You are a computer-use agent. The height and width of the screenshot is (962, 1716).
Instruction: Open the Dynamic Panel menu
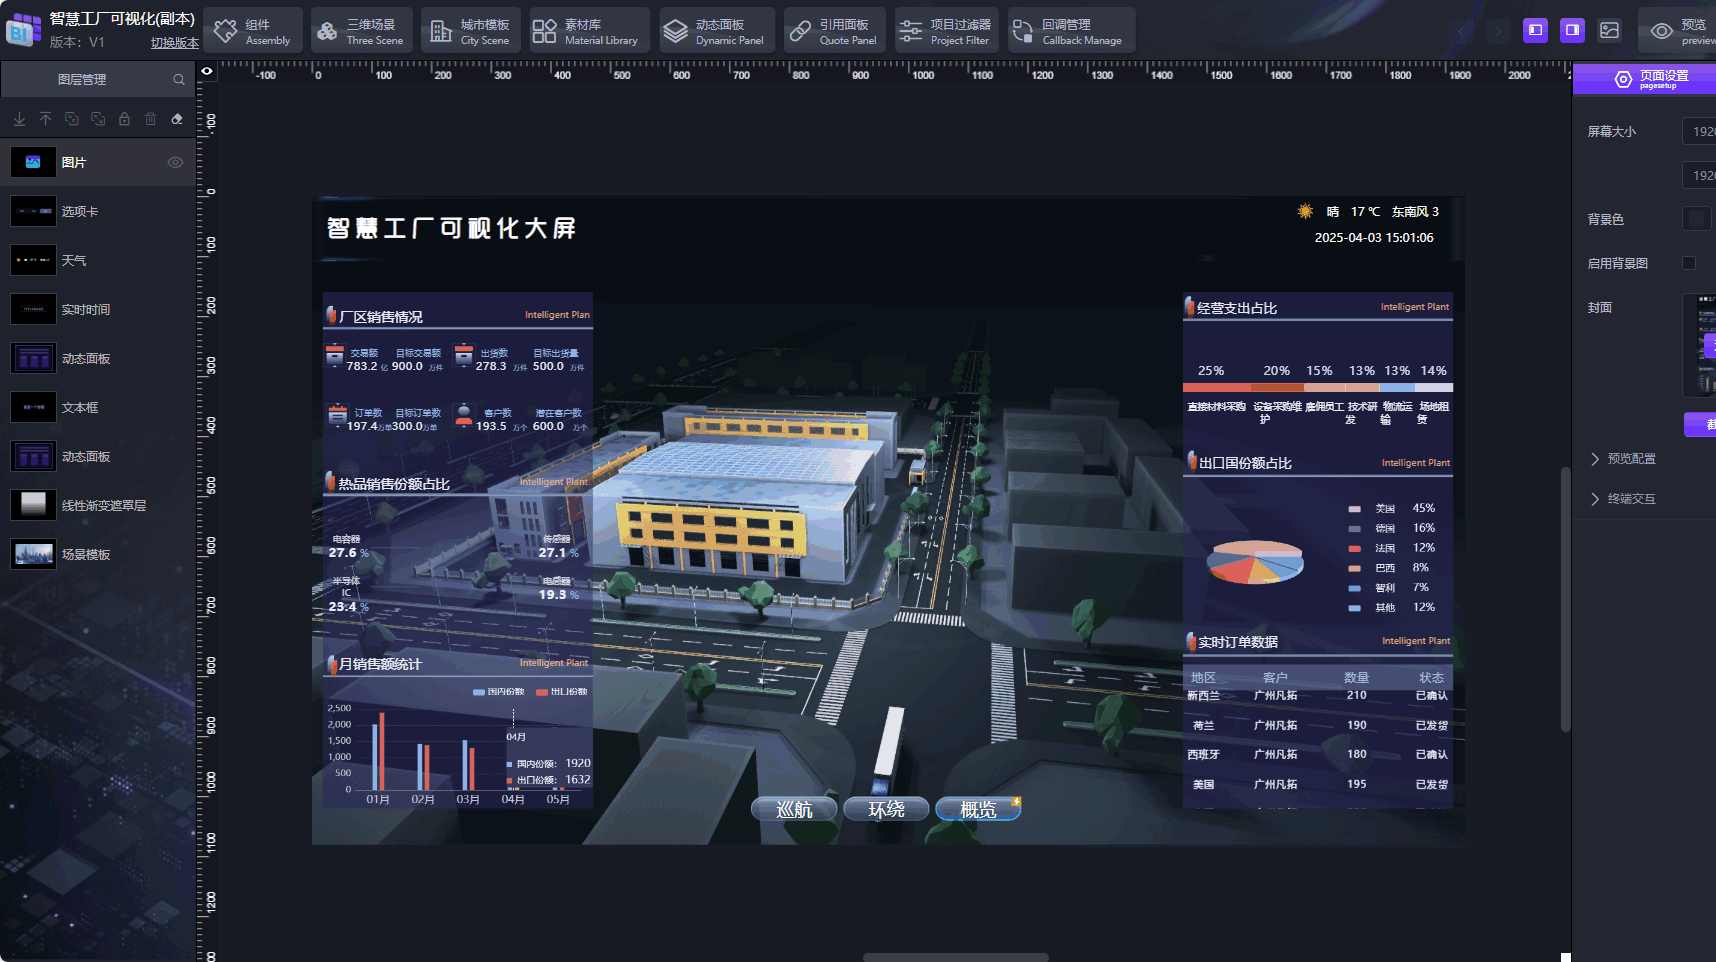pos(717,31)
